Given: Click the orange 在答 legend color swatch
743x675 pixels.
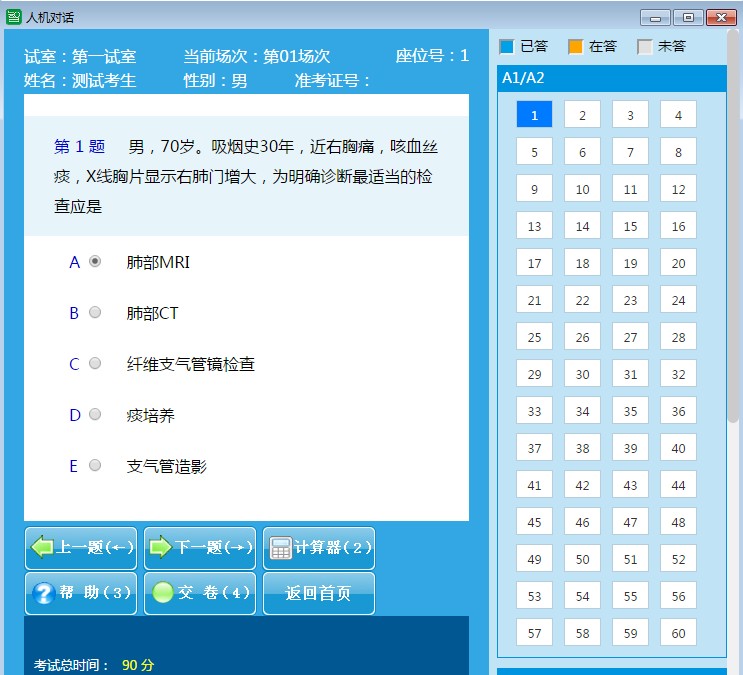Looking at the screenshot, I should [575, 46].
